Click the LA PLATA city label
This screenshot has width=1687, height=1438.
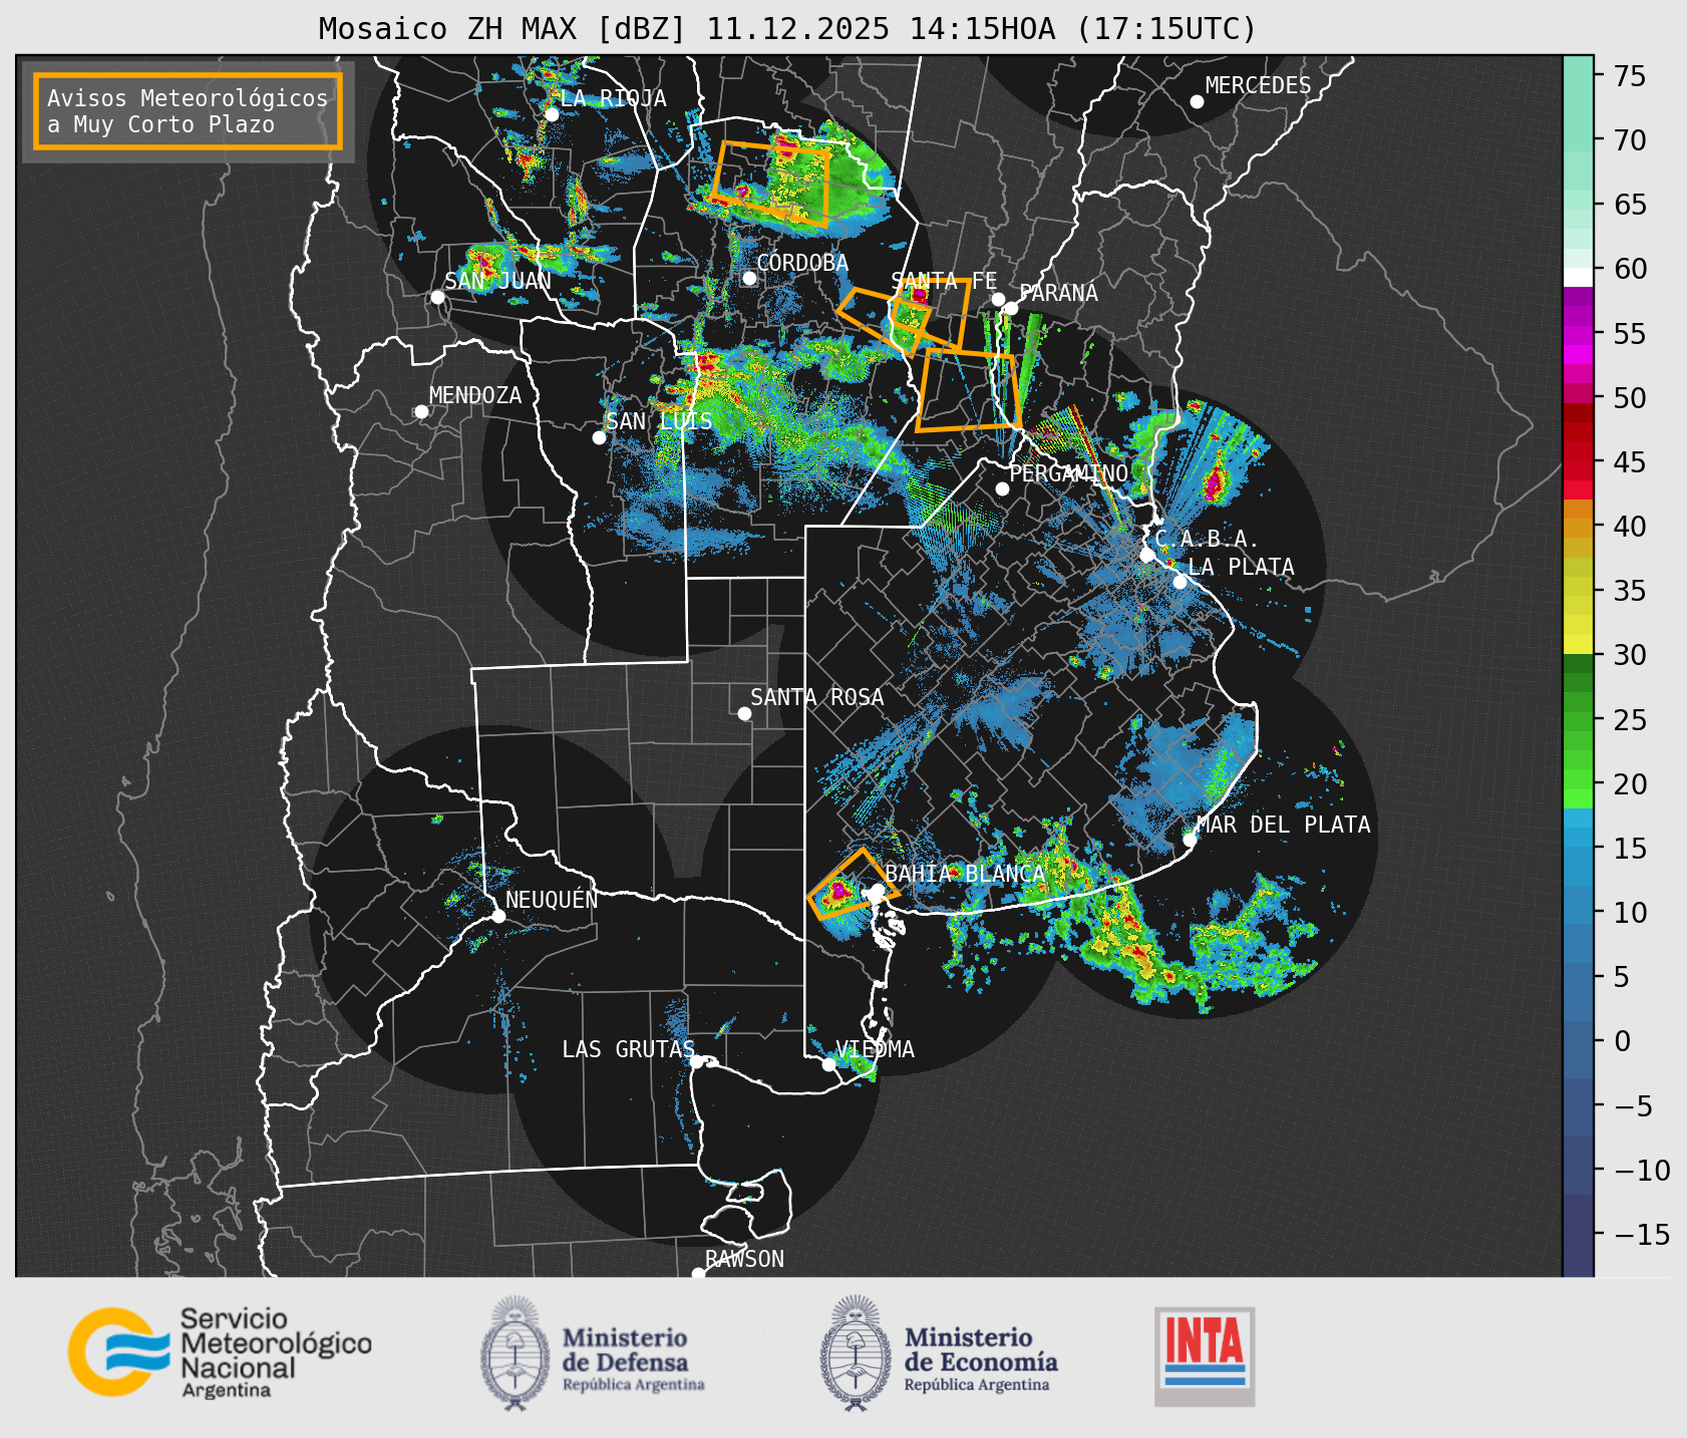coord(1241,567)
